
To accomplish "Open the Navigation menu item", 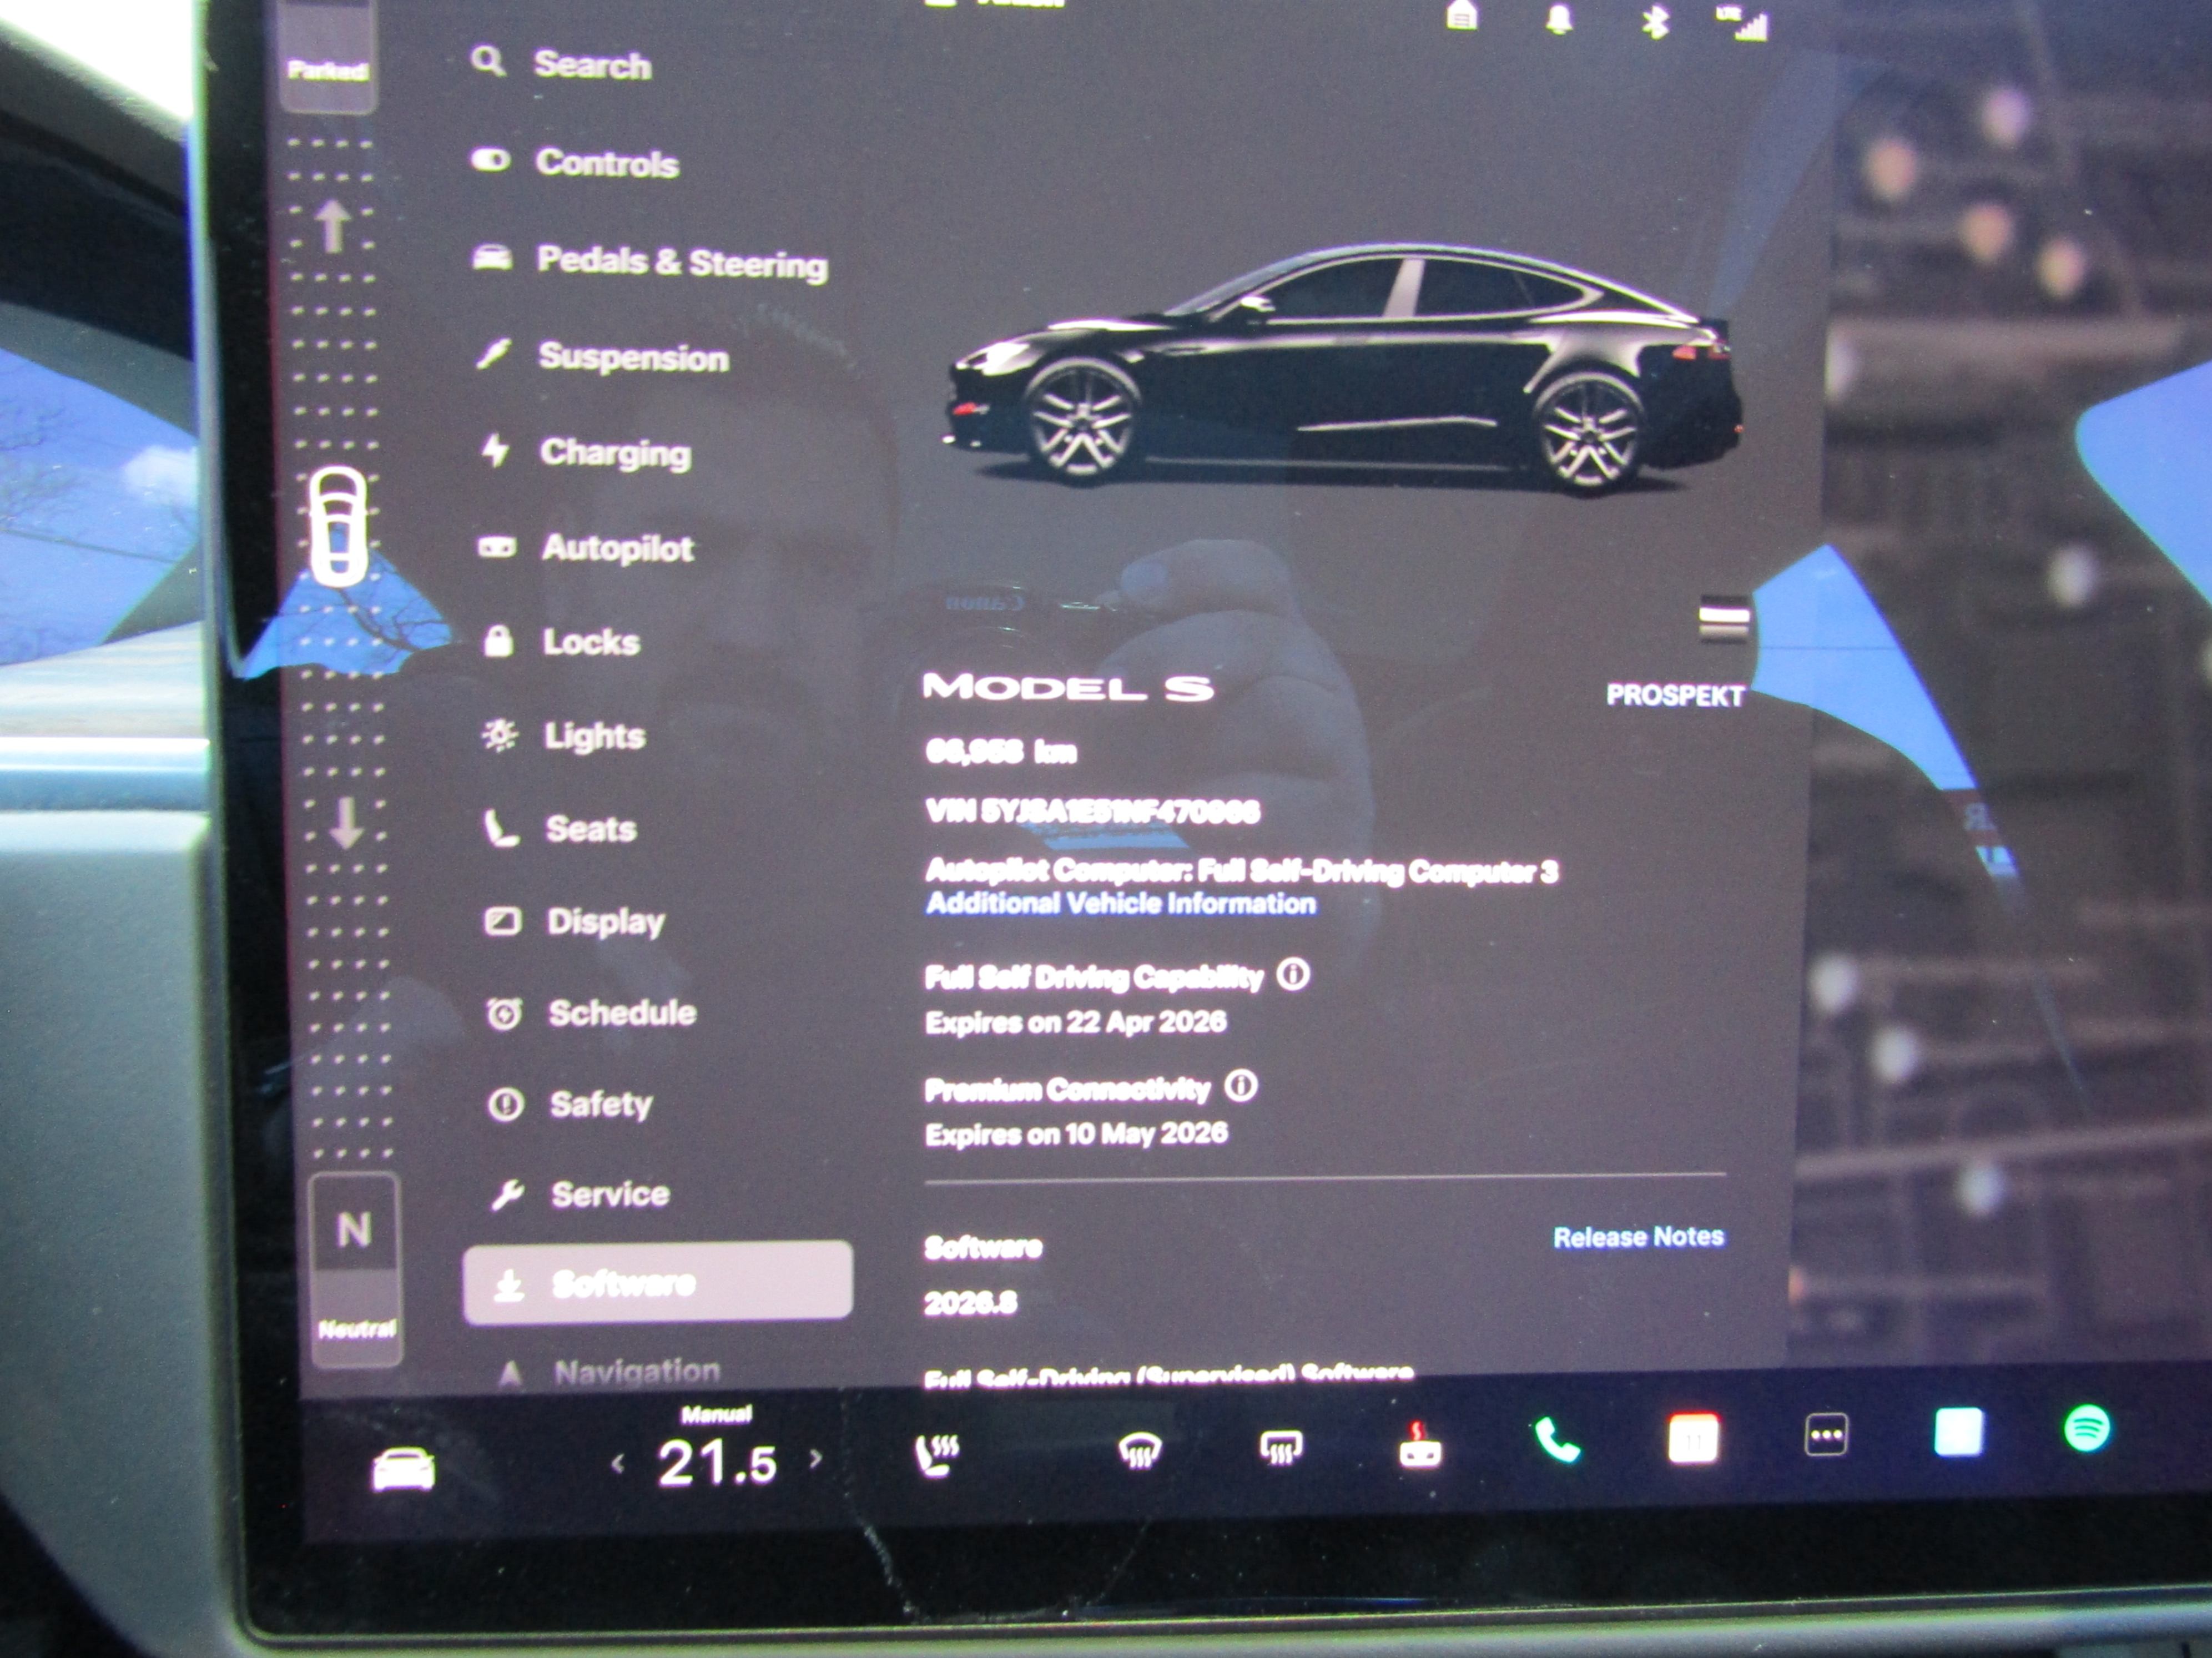I will (607, 1372).
